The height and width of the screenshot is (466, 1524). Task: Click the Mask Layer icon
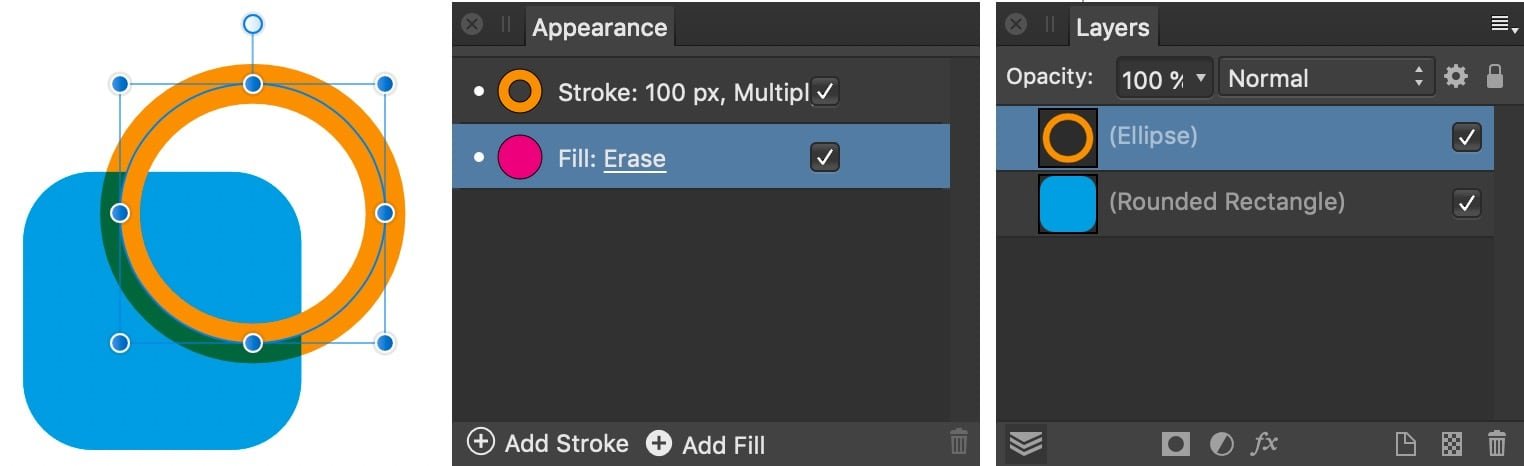tap(1175, 444)
